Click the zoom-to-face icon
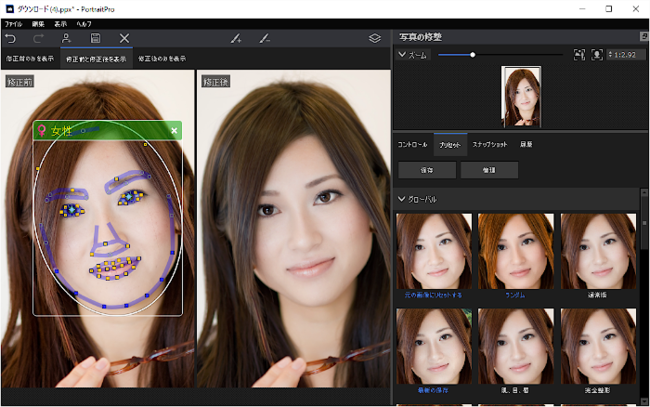Image resolution: width=650 pixels, height=407 pixels. click(x=597, y=54)
